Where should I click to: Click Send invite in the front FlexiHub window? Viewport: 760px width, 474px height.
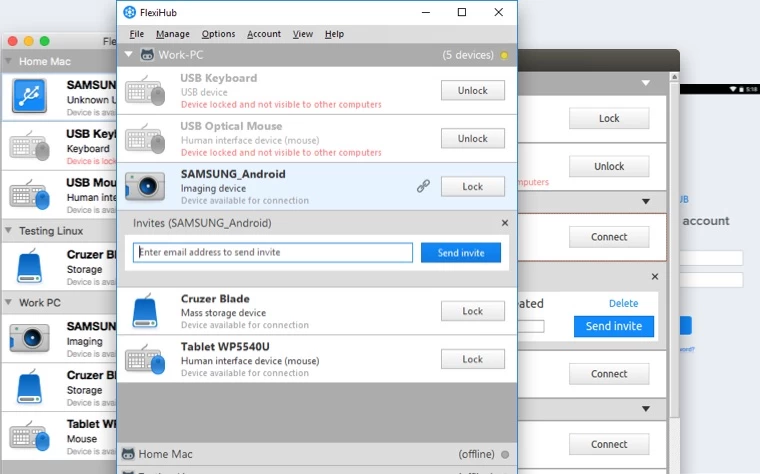[x=460, y=253]
